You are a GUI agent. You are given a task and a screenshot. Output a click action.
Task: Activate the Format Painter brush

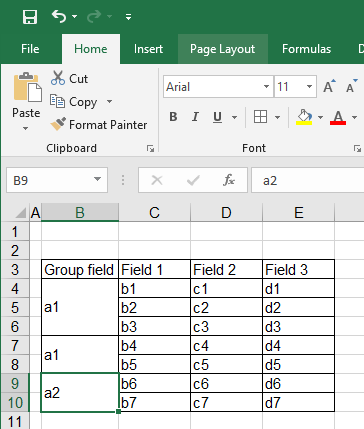coord(99,125)
